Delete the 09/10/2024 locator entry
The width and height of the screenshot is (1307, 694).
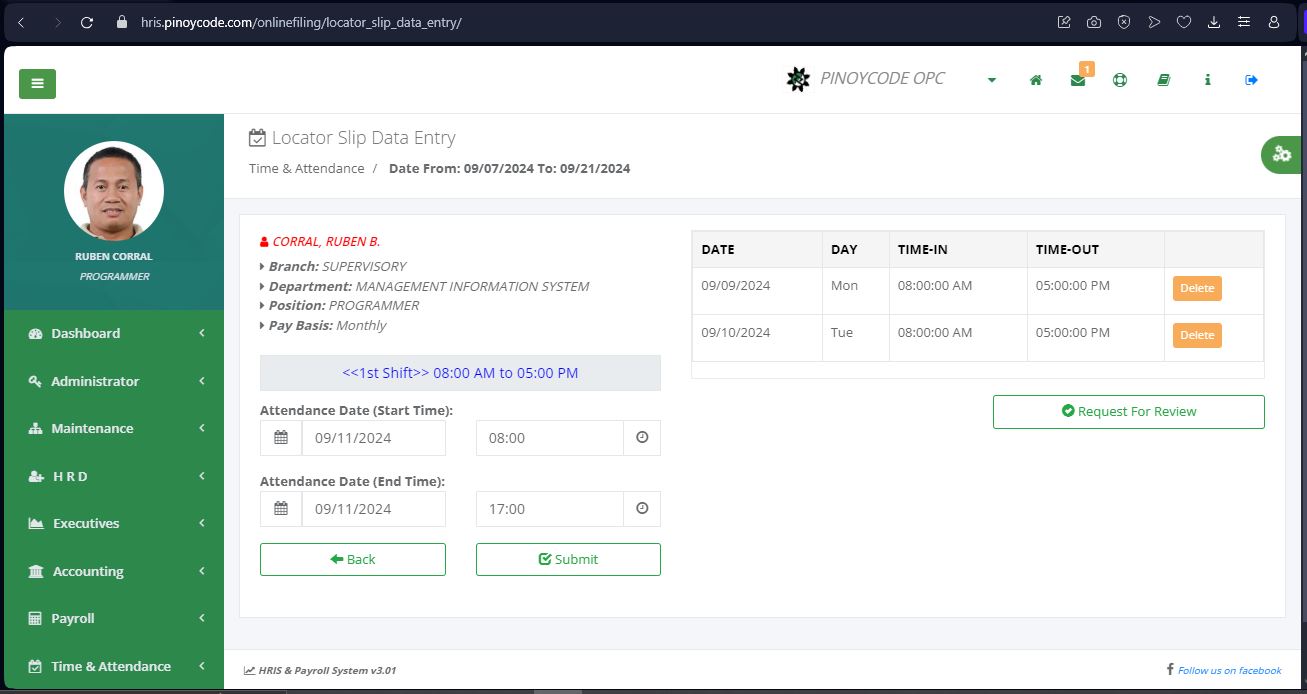[x=1197, y=335]
